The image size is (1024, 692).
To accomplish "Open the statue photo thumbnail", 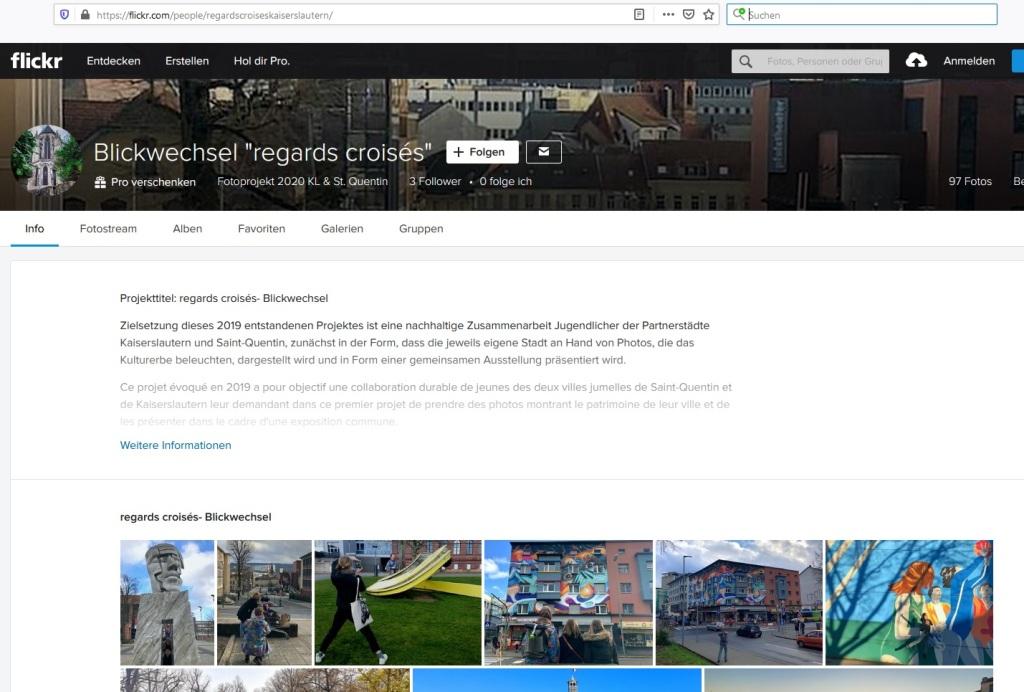I will coord(167,602).
